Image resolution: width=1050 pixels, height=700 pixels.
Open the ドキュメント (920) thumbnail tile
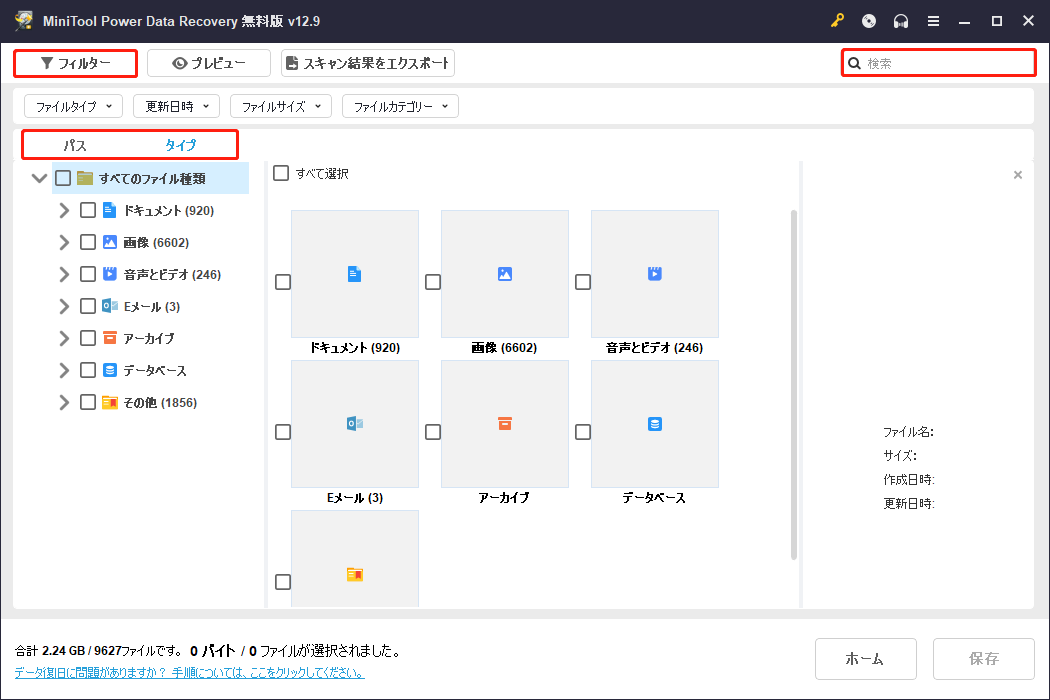pos(355,274)
